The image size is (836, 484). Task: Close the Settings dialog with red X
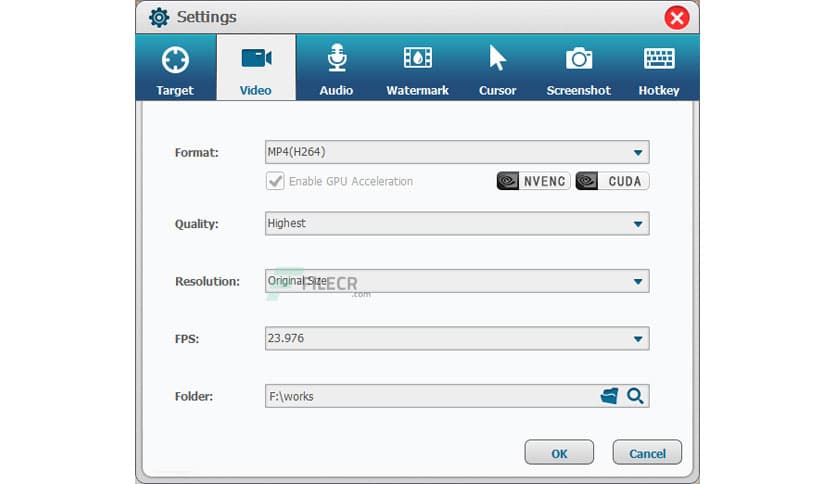tap(677, 18)
